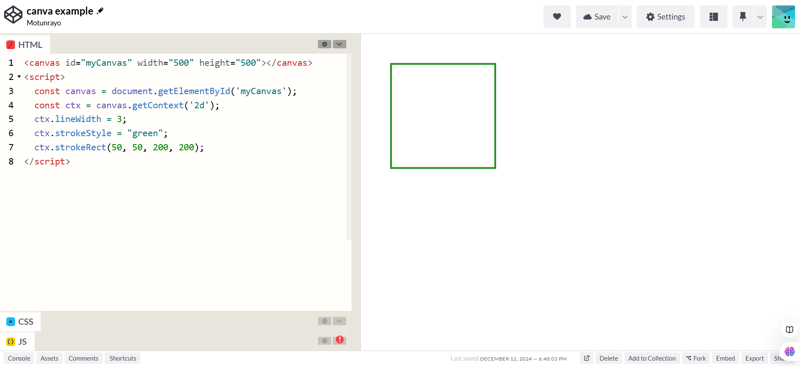Expand the pinned items dropdown arrow

tap(760, 17)
